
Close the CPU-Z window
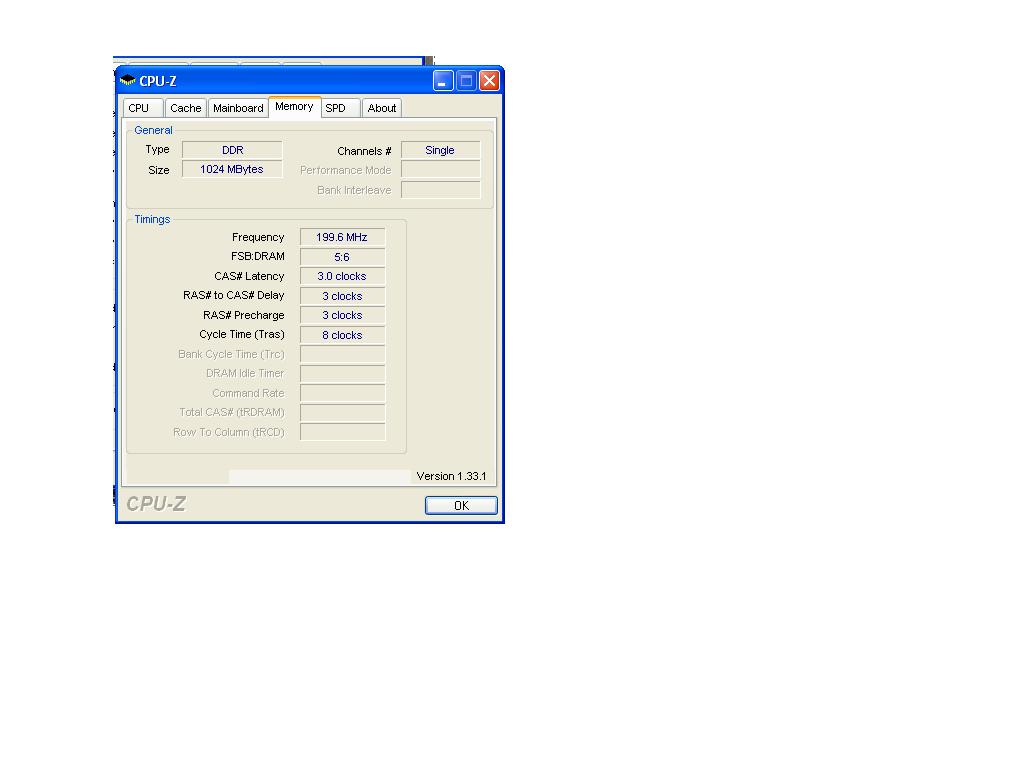pyautogui.click(x=489, y=81)
